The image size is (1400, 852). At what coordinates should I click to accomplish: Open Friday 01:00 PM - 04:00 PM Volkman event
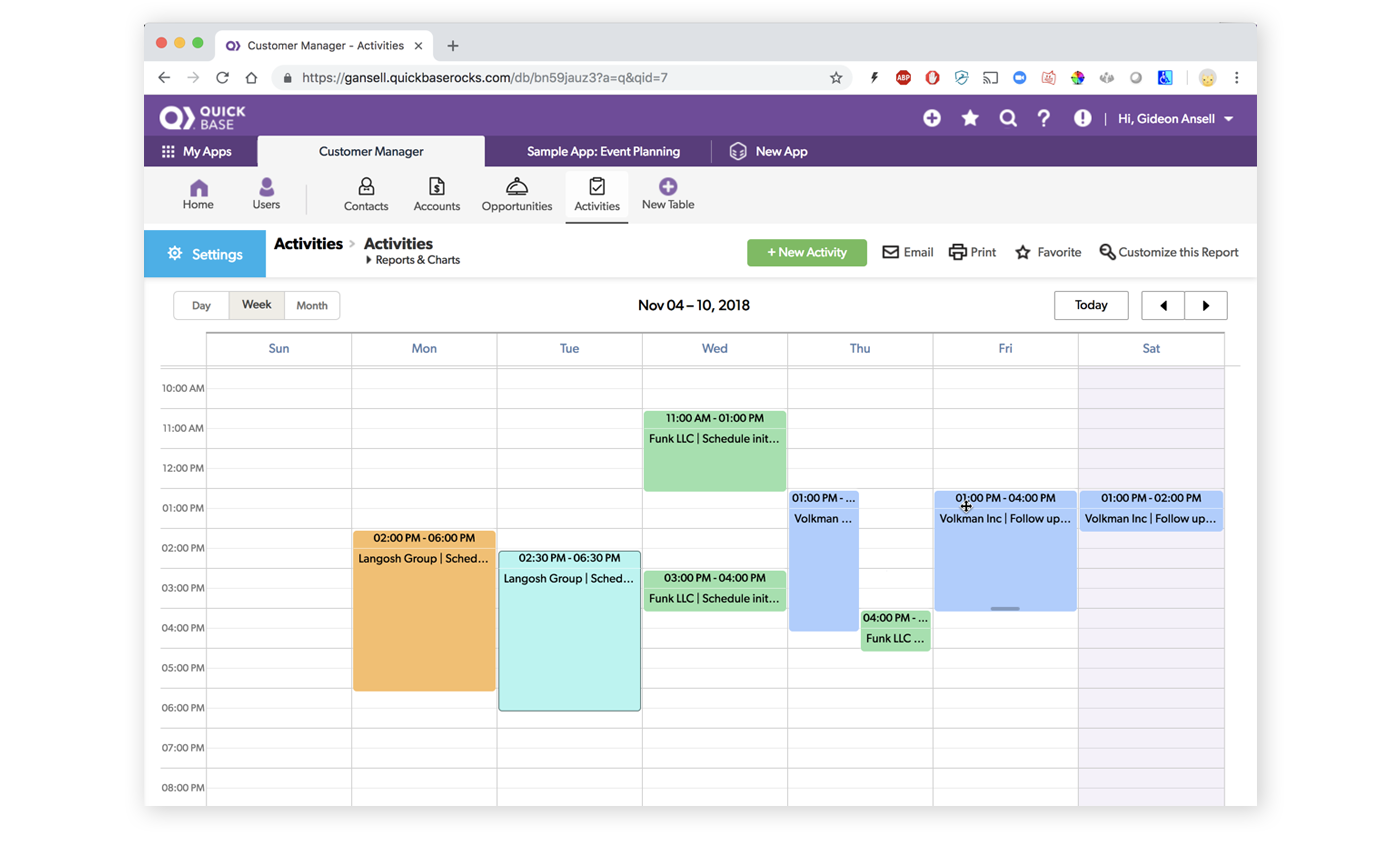tap(1006, 551)
